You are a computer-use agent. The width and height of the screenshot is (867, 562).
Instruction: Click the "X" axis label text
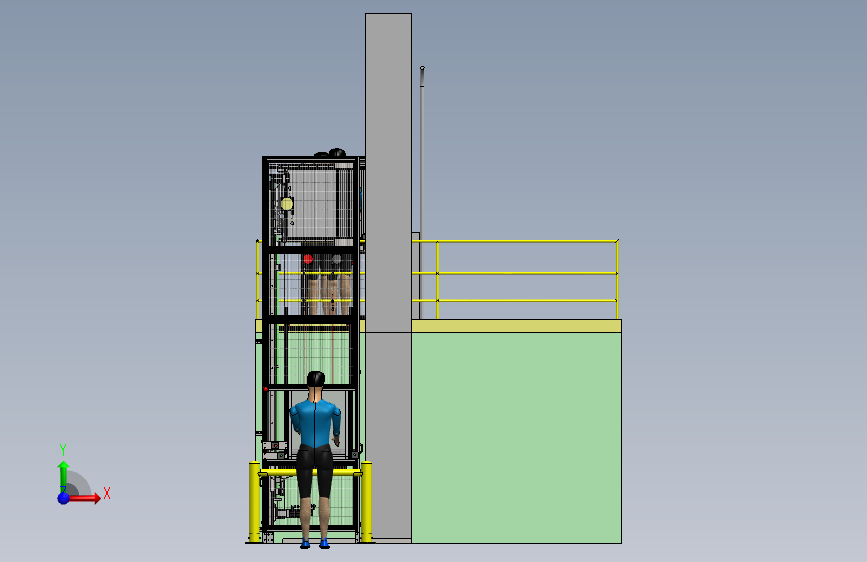107,493
